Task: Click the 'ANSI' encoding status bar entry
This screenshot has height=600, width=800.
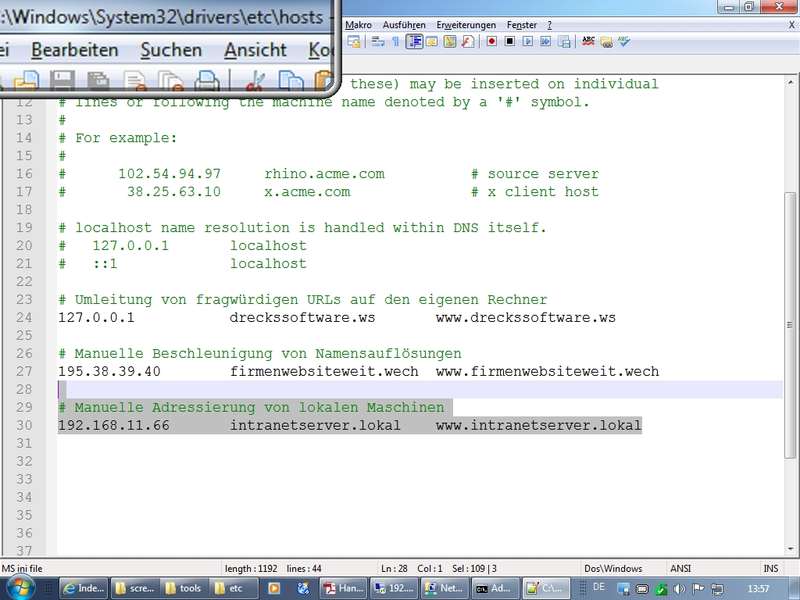Action: click(680, 568)
